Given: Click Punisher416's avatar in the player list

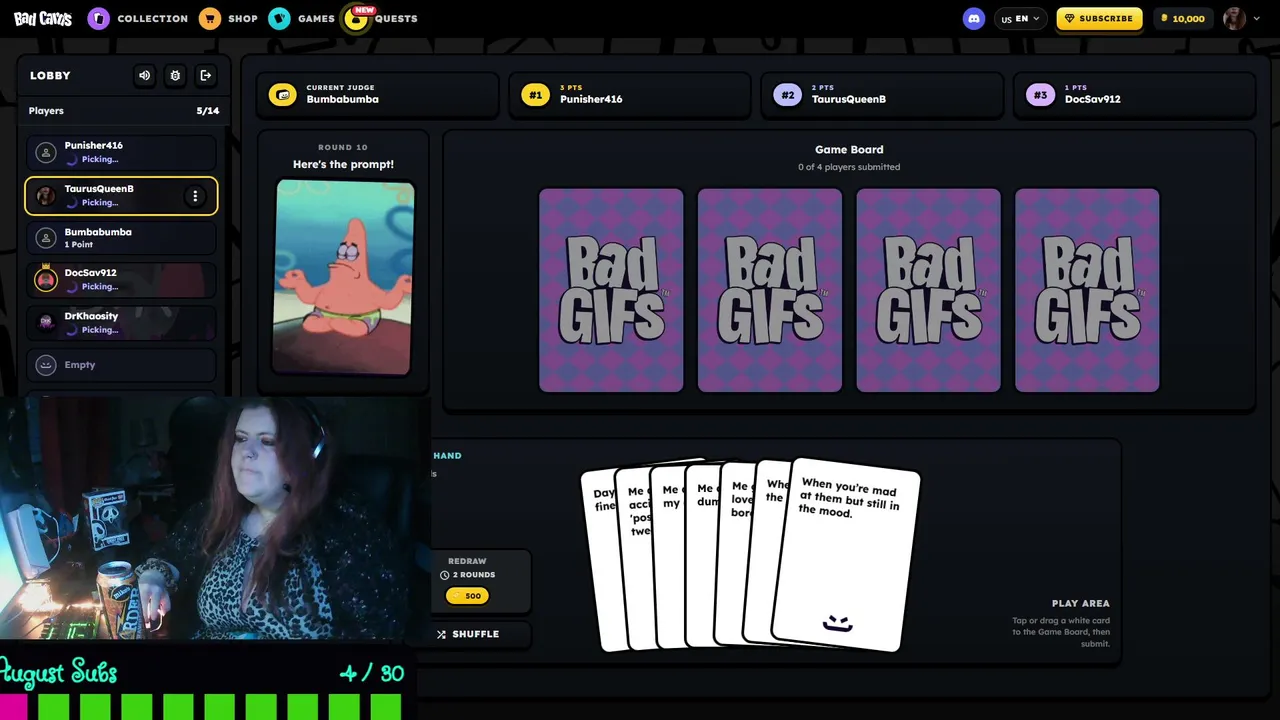Looking at the screenshot, I should point(45,152).
